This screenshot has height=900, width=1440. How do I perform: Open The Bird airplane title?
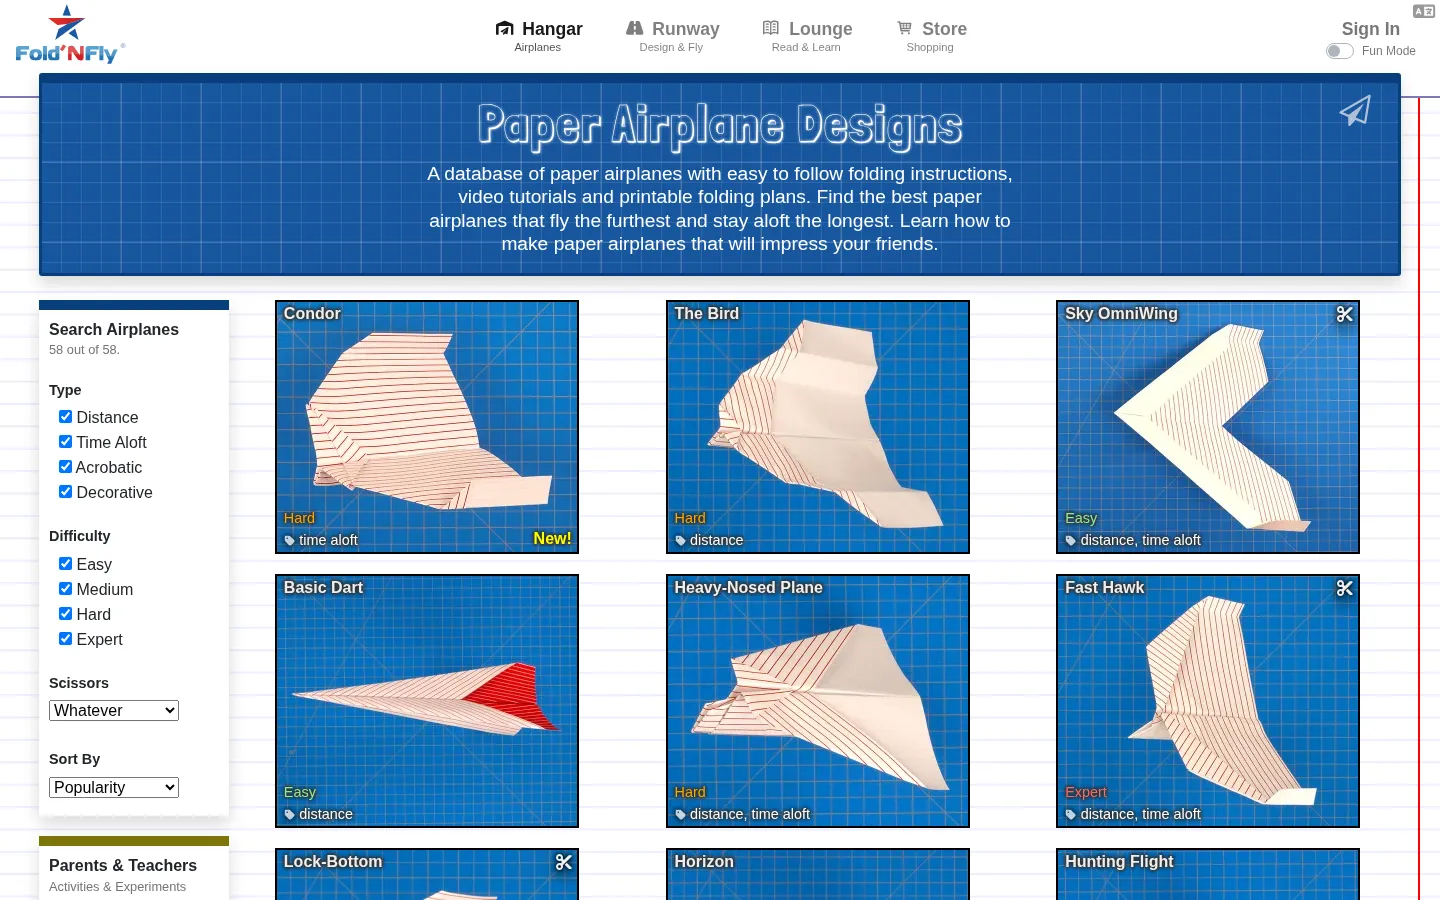point(706,314)
